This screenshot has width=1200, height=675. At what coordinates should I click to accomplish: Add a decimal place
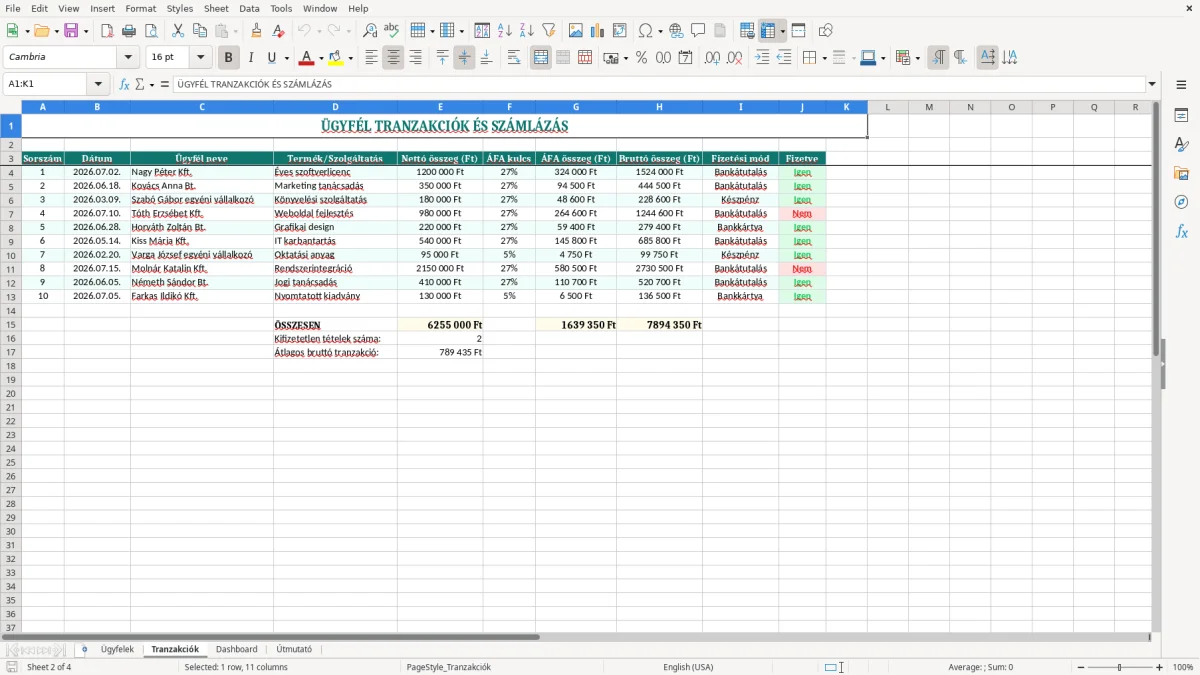(712, 58)
